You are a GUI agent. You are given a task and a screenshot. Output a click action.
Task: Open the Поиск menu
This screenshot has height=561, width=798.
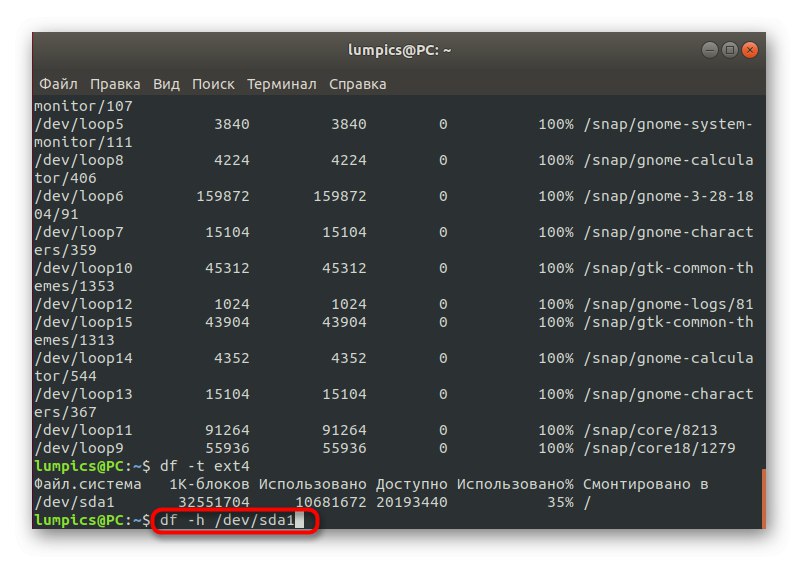coord(213,84)
